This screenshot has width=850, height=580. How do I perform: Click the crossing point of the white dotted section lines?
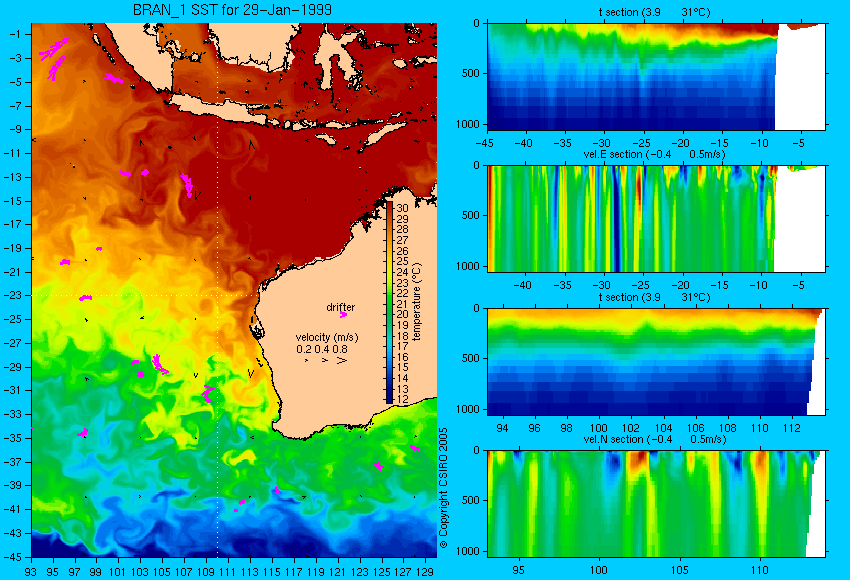[217, 295]
